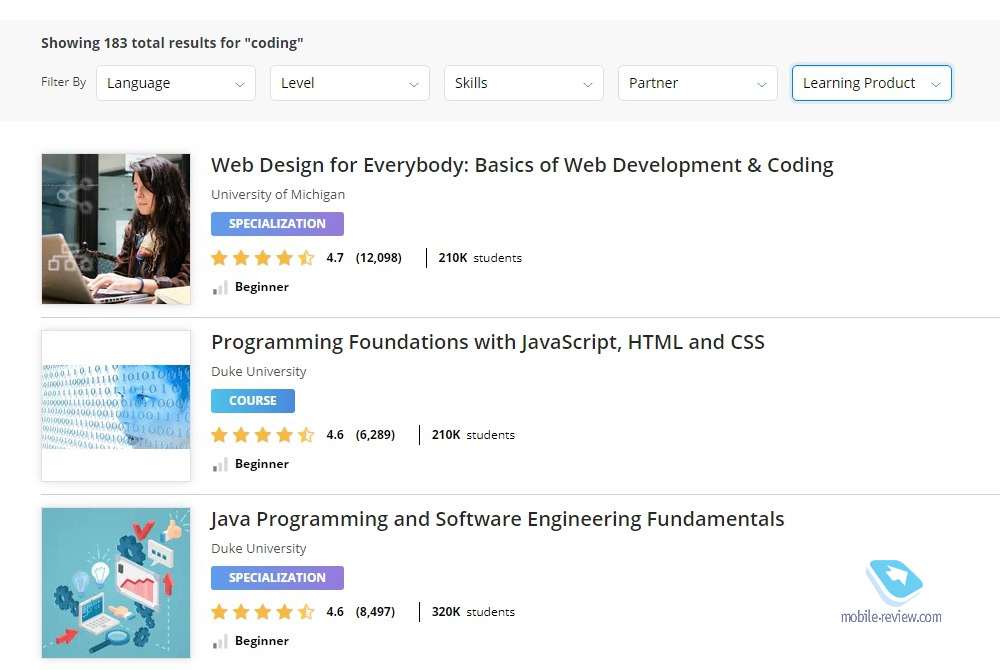Click the Programming Foundations binary code thumbnail
Viewport: 1000px width, 670px height.
tap(116, 406)
